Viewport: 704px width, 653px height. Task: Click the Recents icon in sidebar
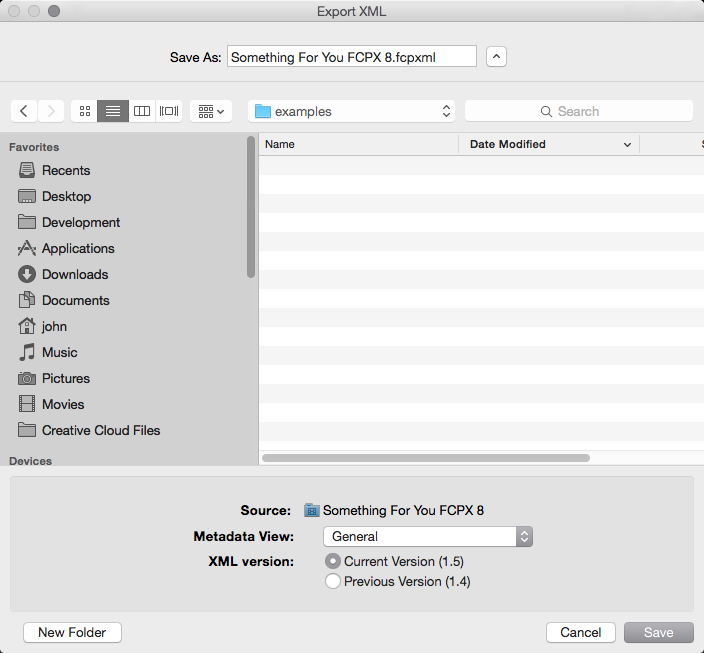coord(26,170)
